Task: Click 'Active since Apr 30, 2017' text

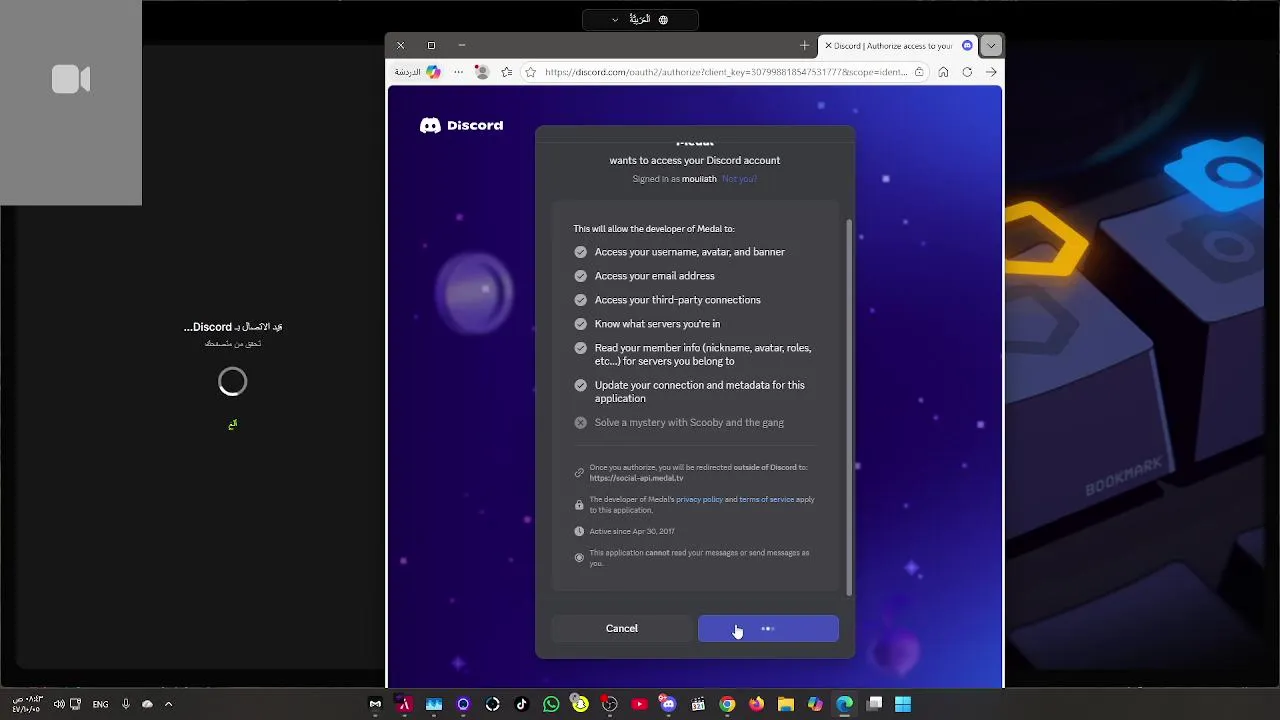Action: pyautogui.click(x=632, y=531)
